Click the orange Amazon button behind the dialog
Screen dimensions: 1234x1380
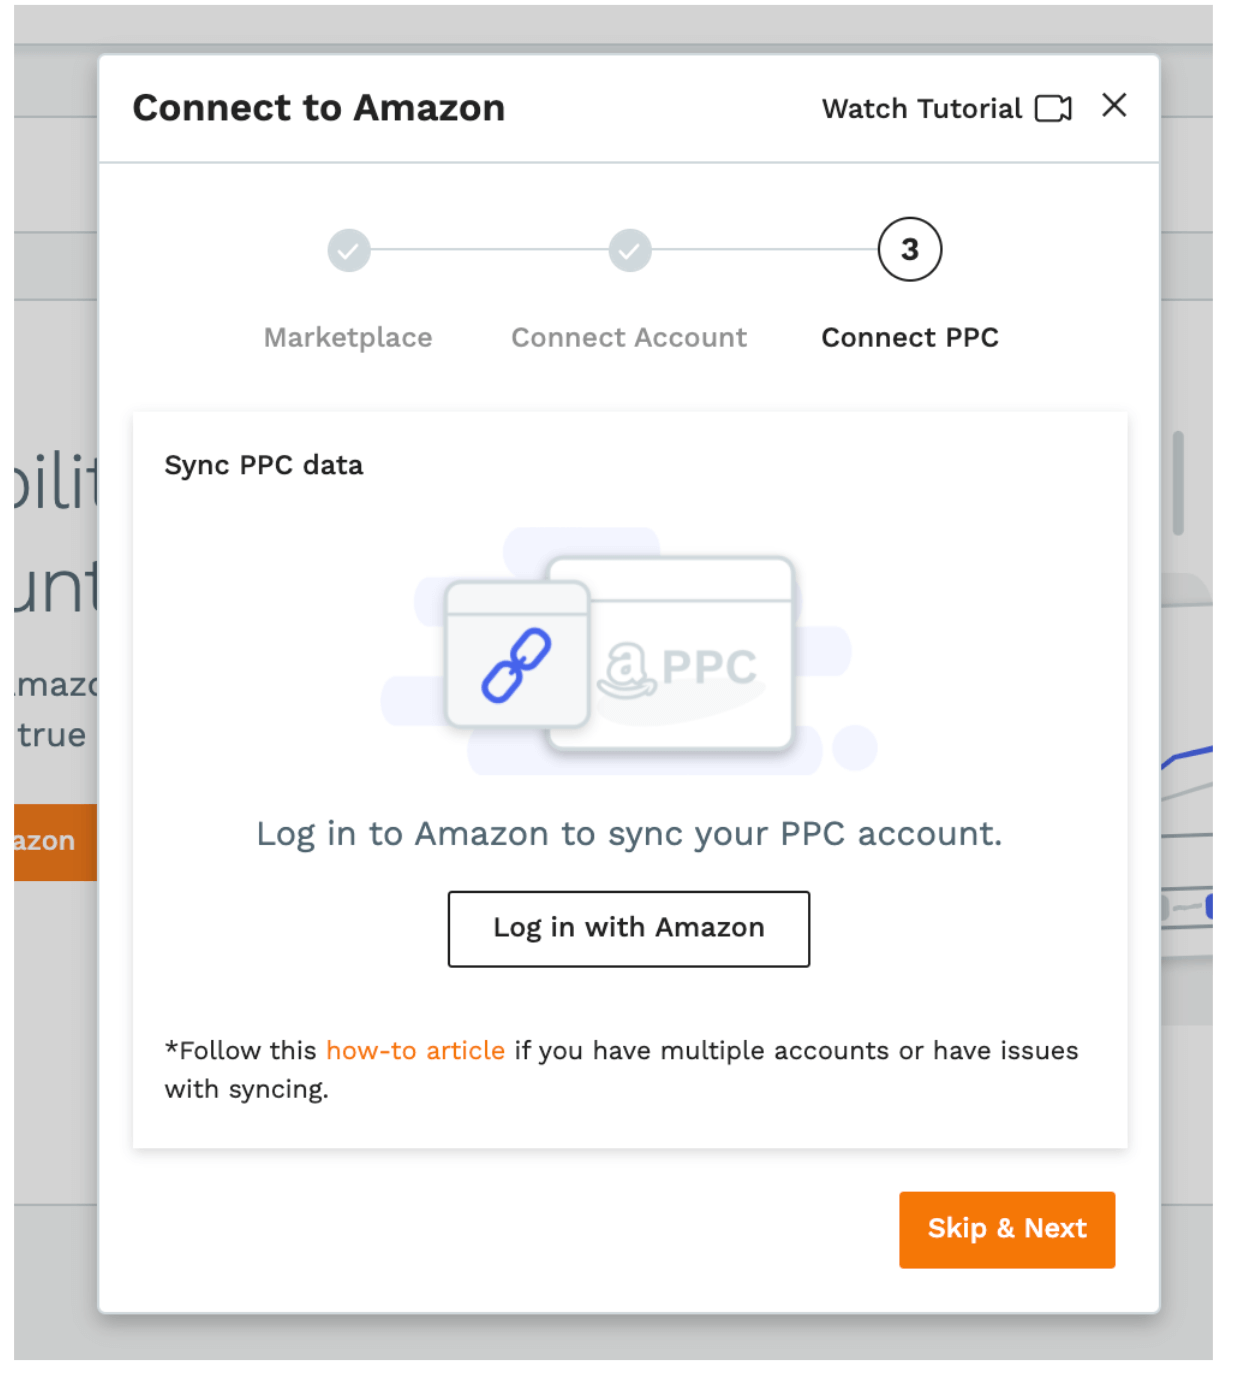tap(55, 842)
